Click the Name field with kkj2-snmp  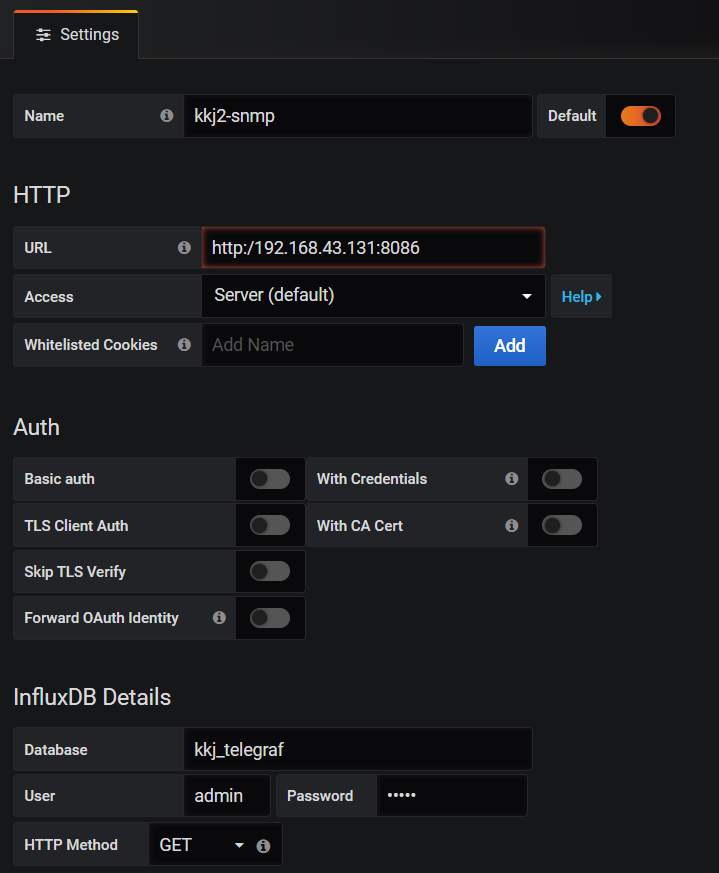coord(358,116)
